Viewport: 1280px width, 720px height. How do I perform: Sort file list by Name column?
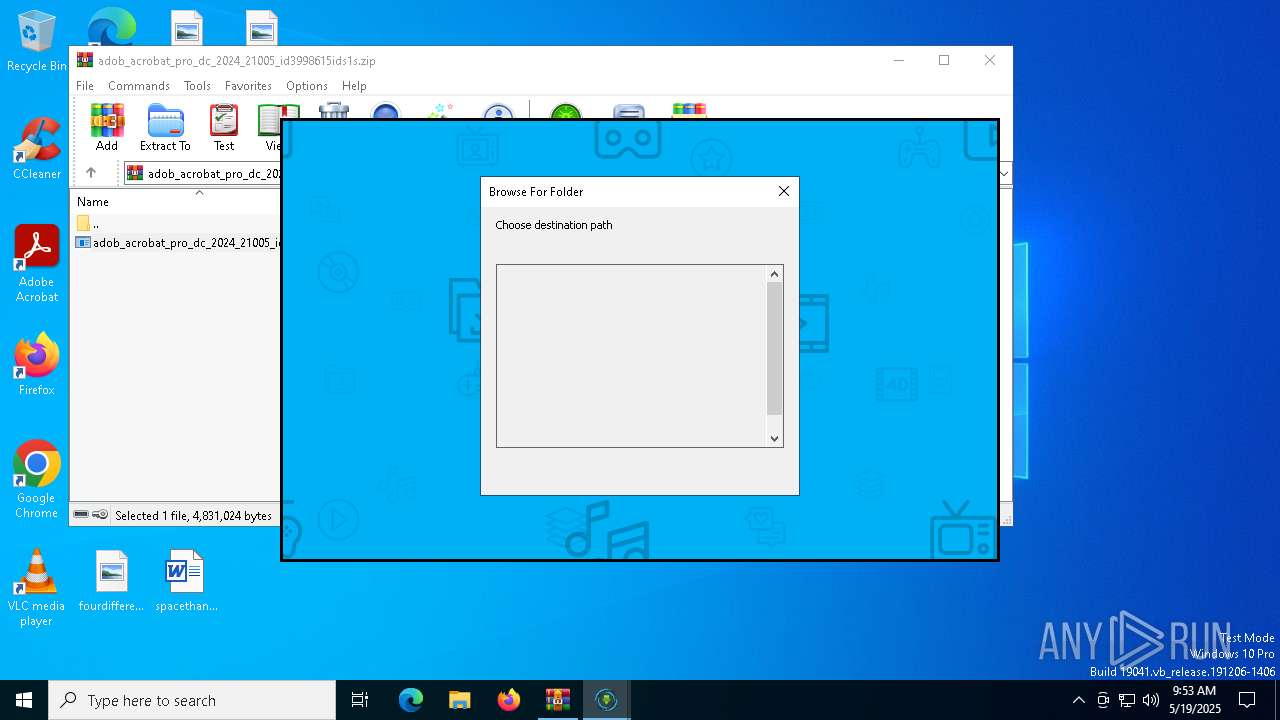pyautogui.click(x=93, y=201)
